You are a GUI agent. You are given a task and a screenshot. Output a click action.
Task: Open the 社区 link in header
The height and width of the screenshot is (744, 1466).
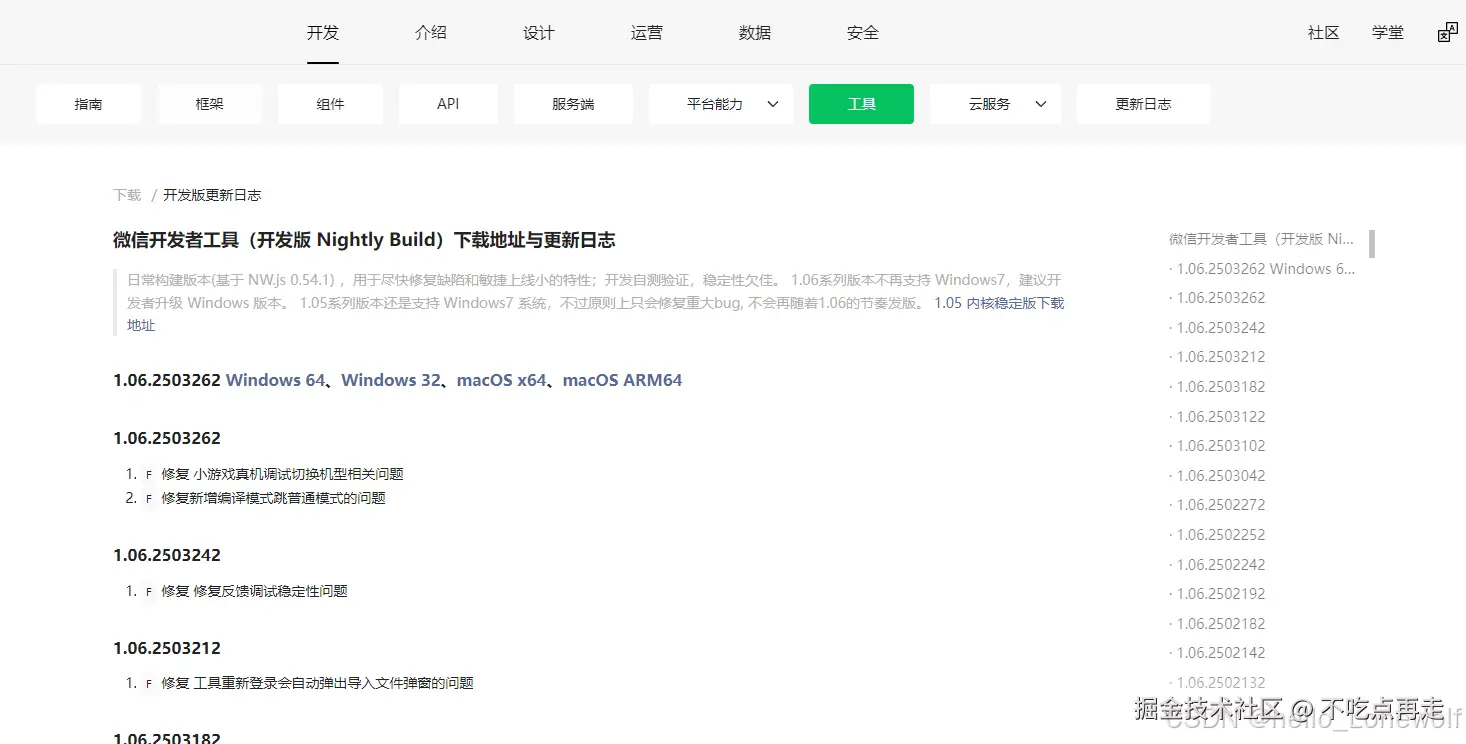pyautogui.click(x=1324, y=33)
